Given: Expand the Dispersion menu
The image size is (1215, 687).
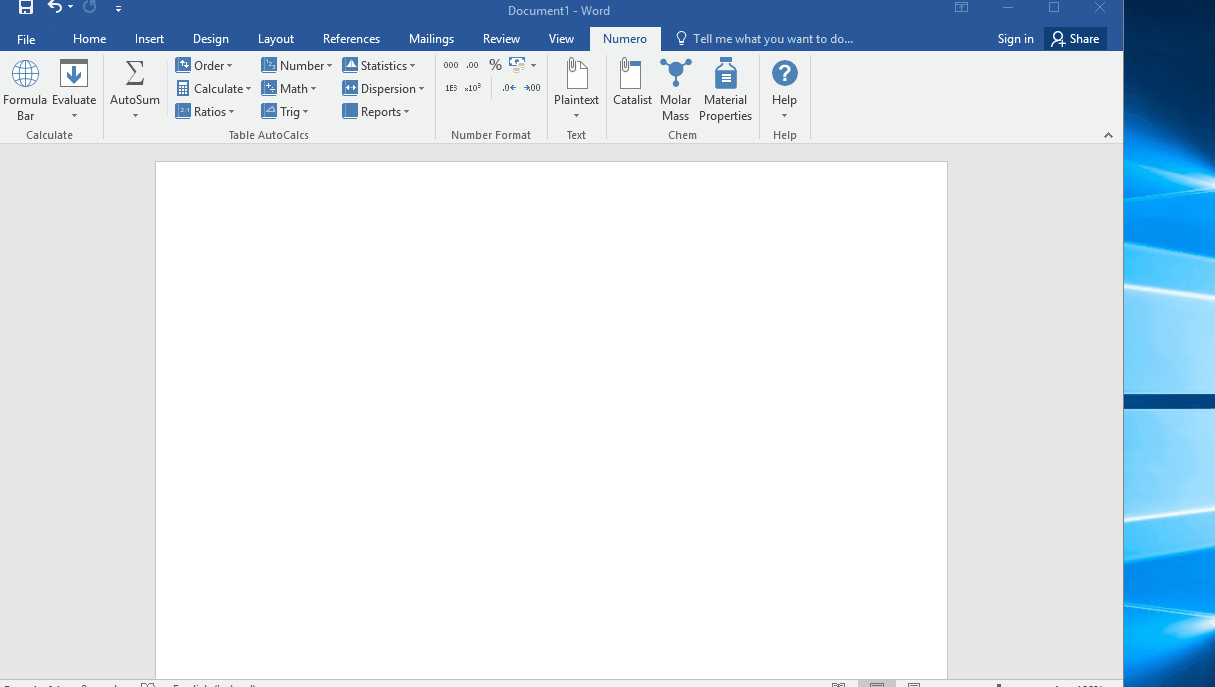Looking at the screenshot, I should [x=383, y=88].
